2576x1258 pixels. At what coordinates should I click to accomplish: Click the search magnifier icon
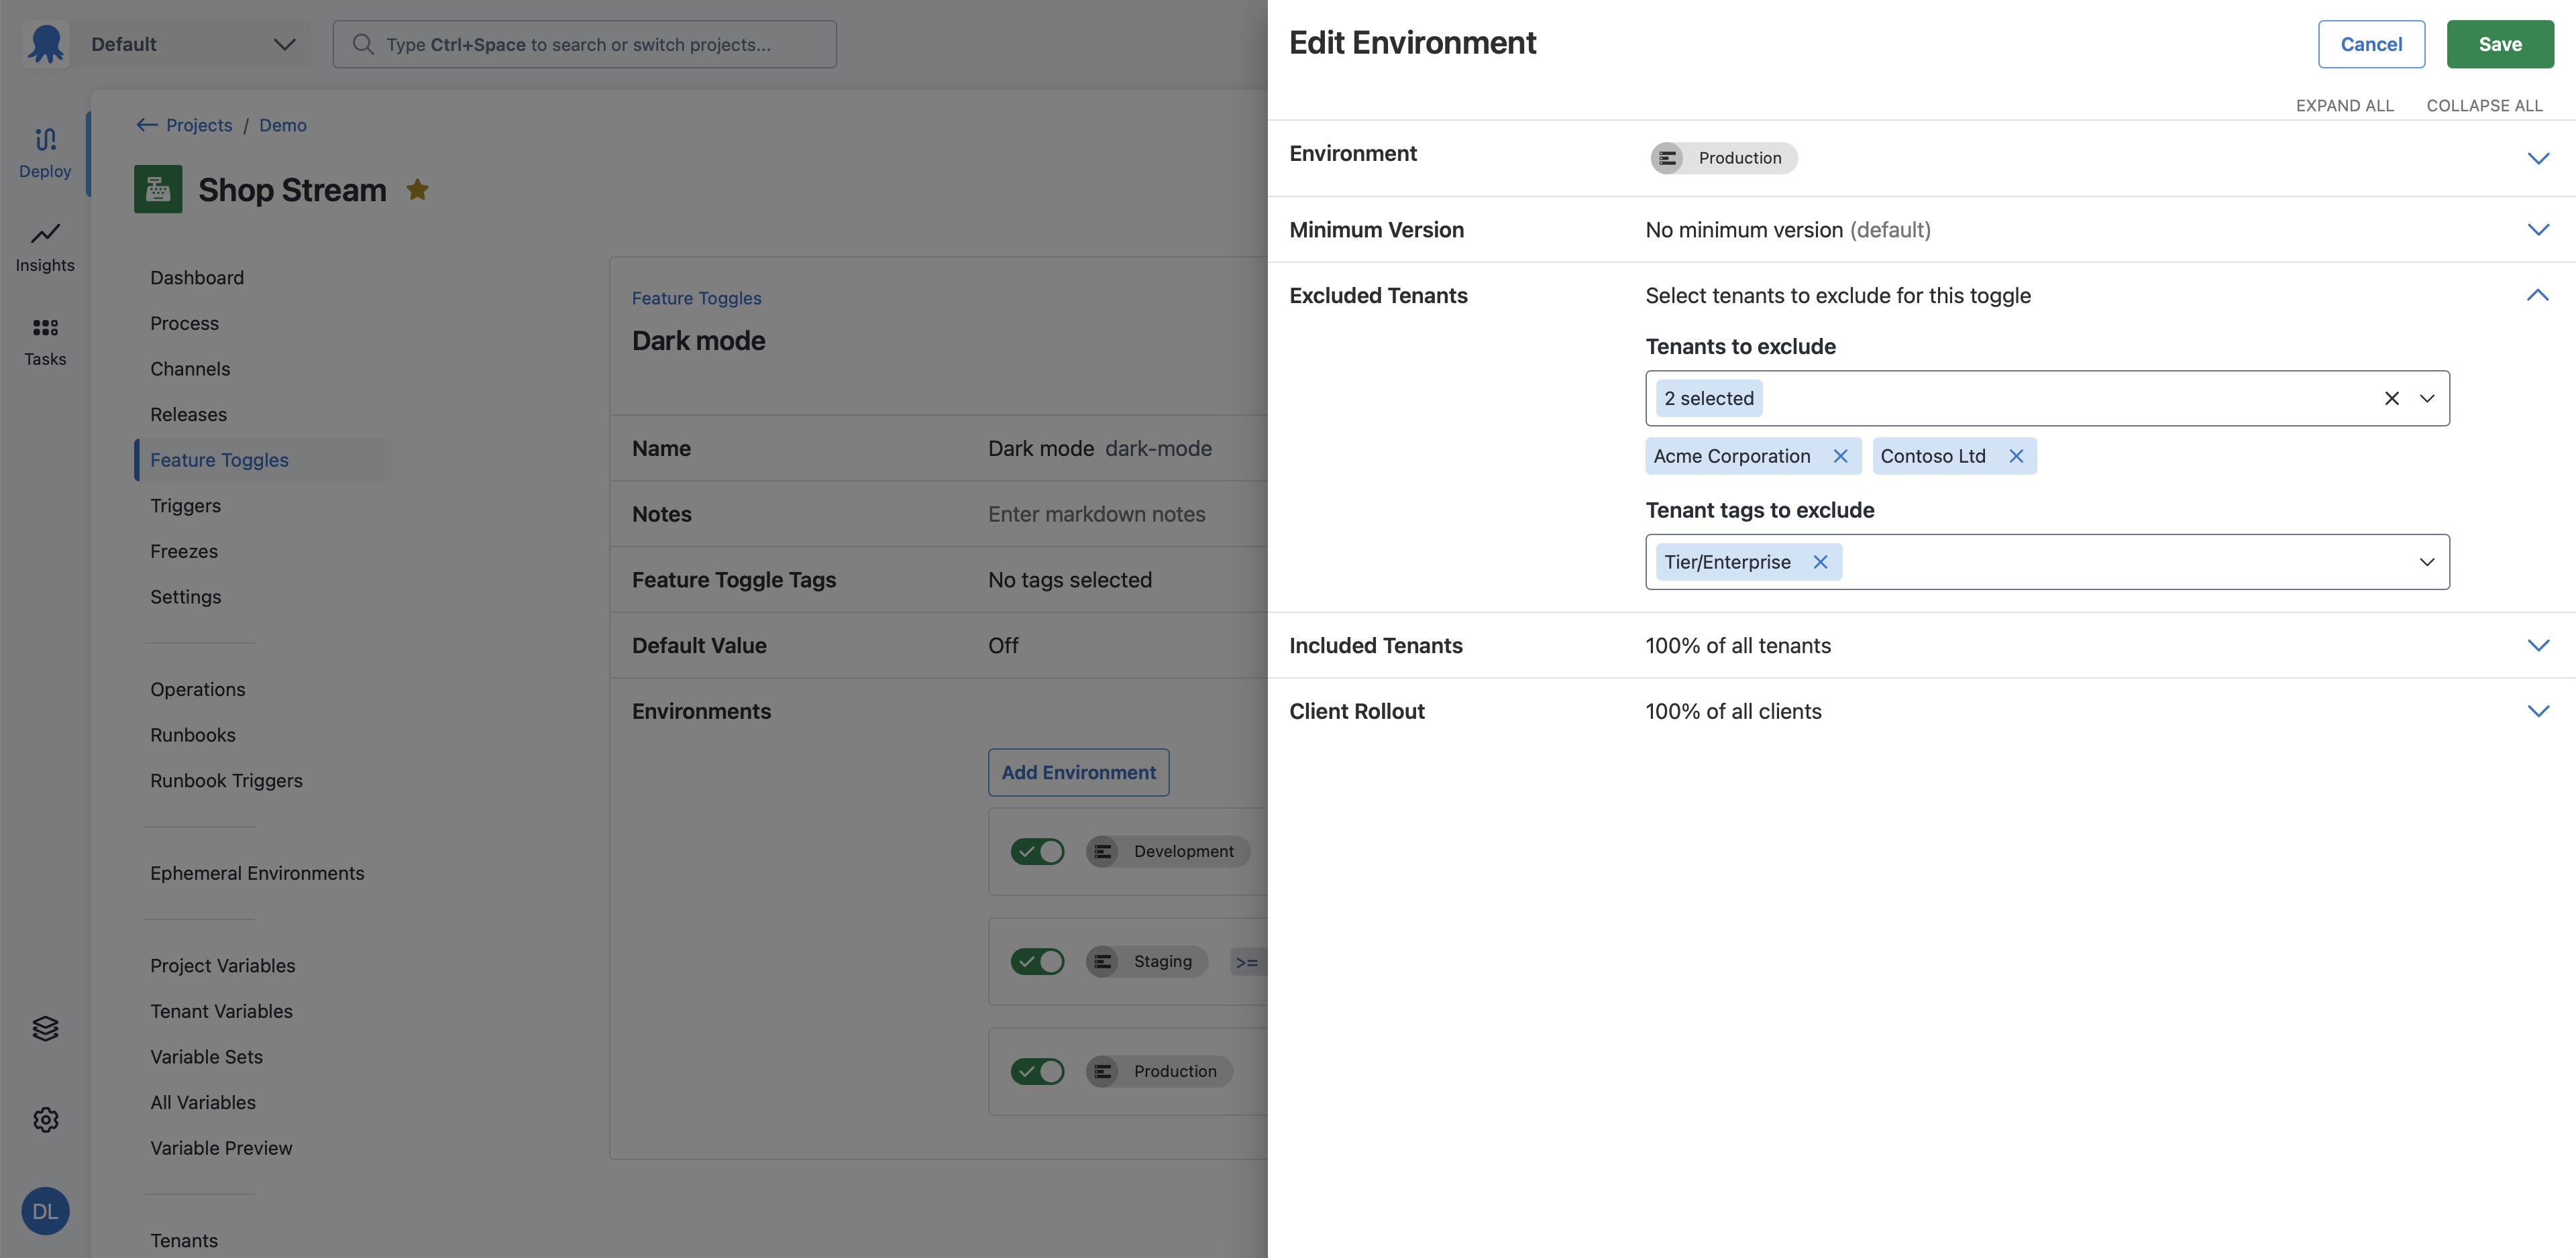coord(363,44)
